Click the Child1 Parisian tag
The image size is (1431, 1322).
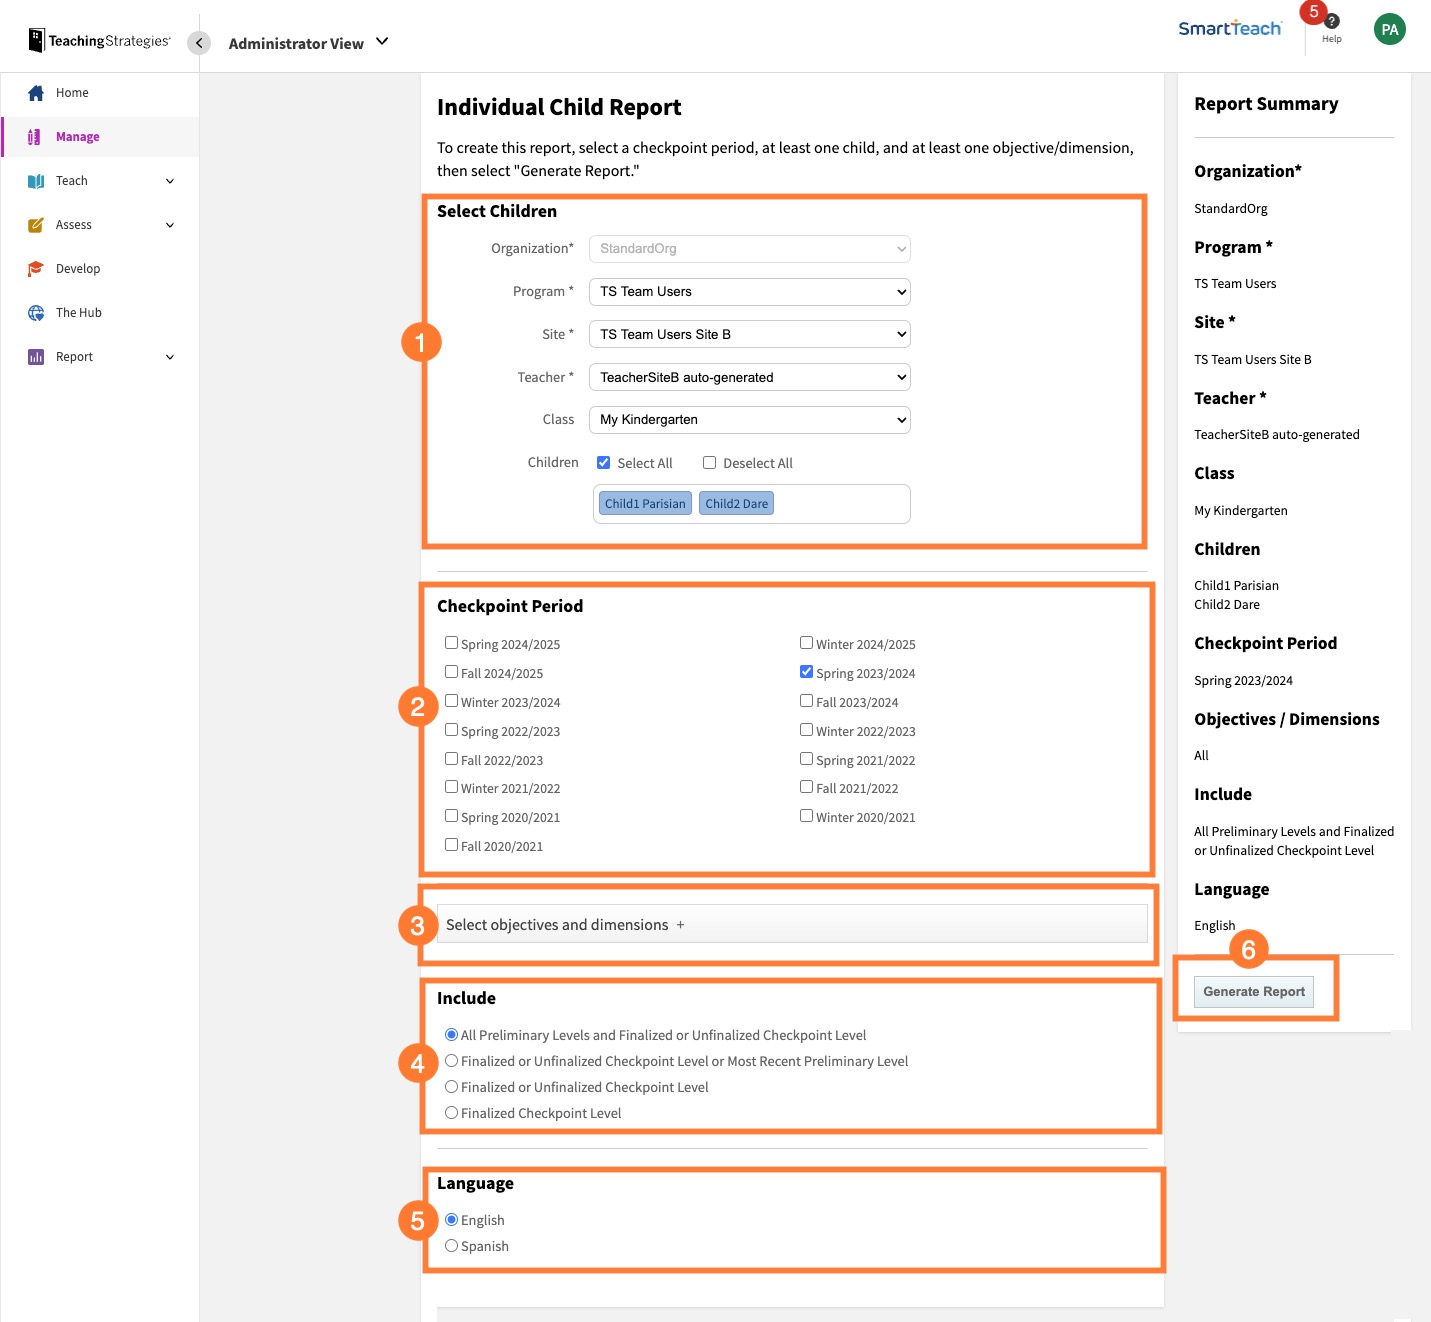click(645, 504)
